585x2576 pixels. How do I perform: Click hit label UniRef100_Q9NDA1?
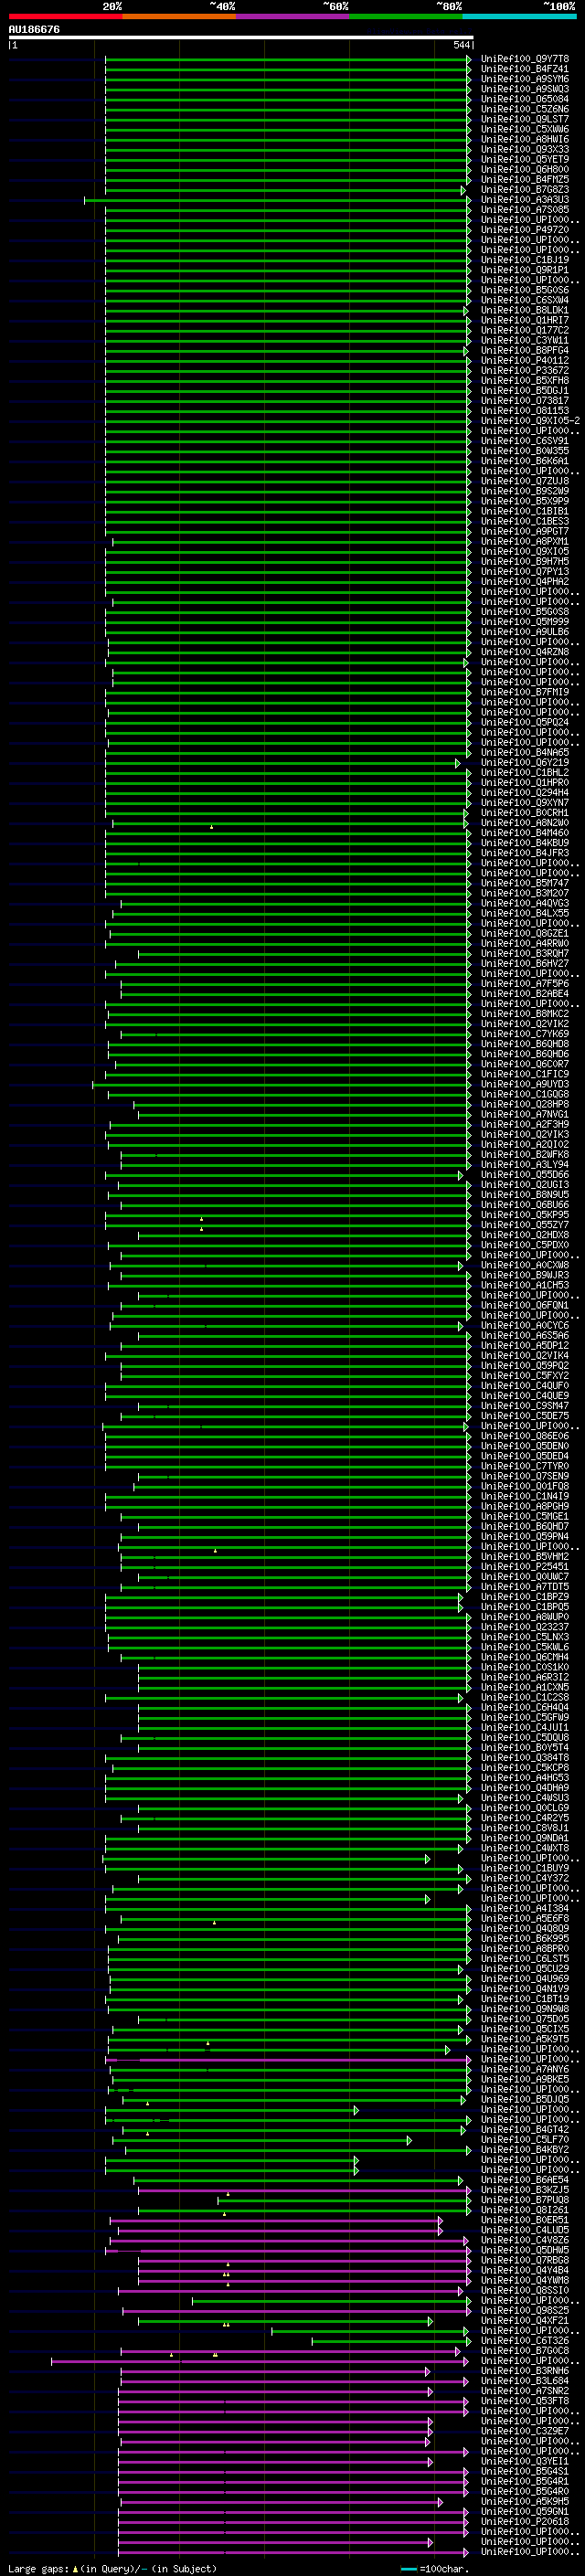click(524, 1839)
